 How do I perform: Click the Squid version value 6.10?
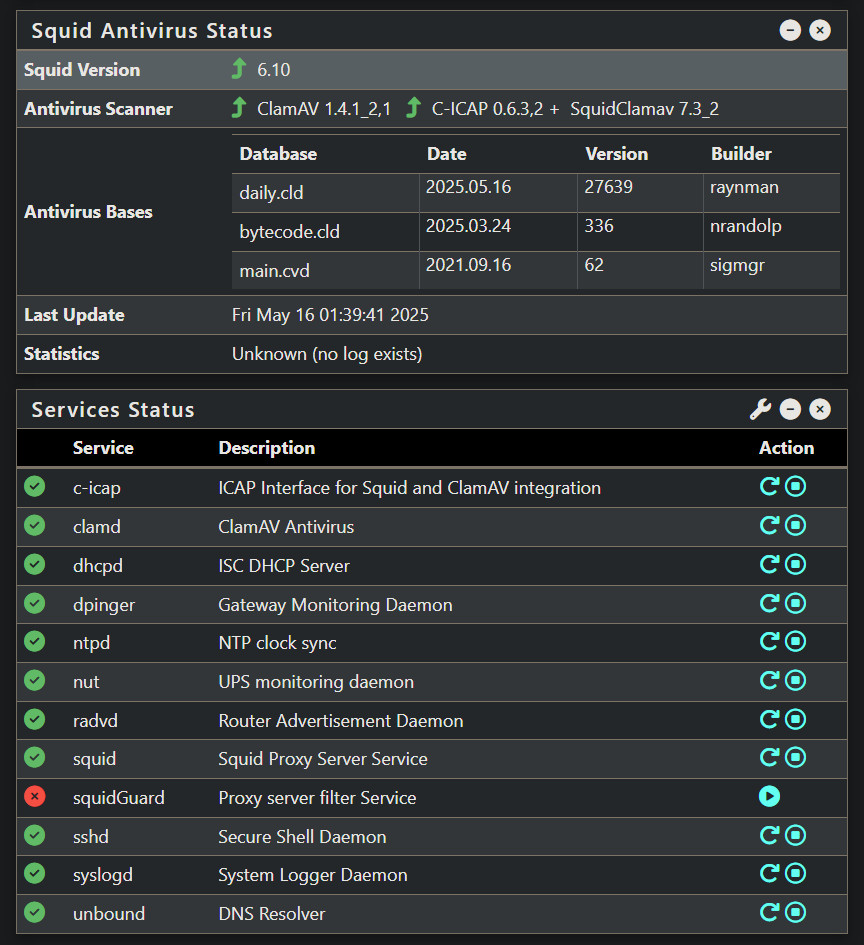click(x=274, y=70)
